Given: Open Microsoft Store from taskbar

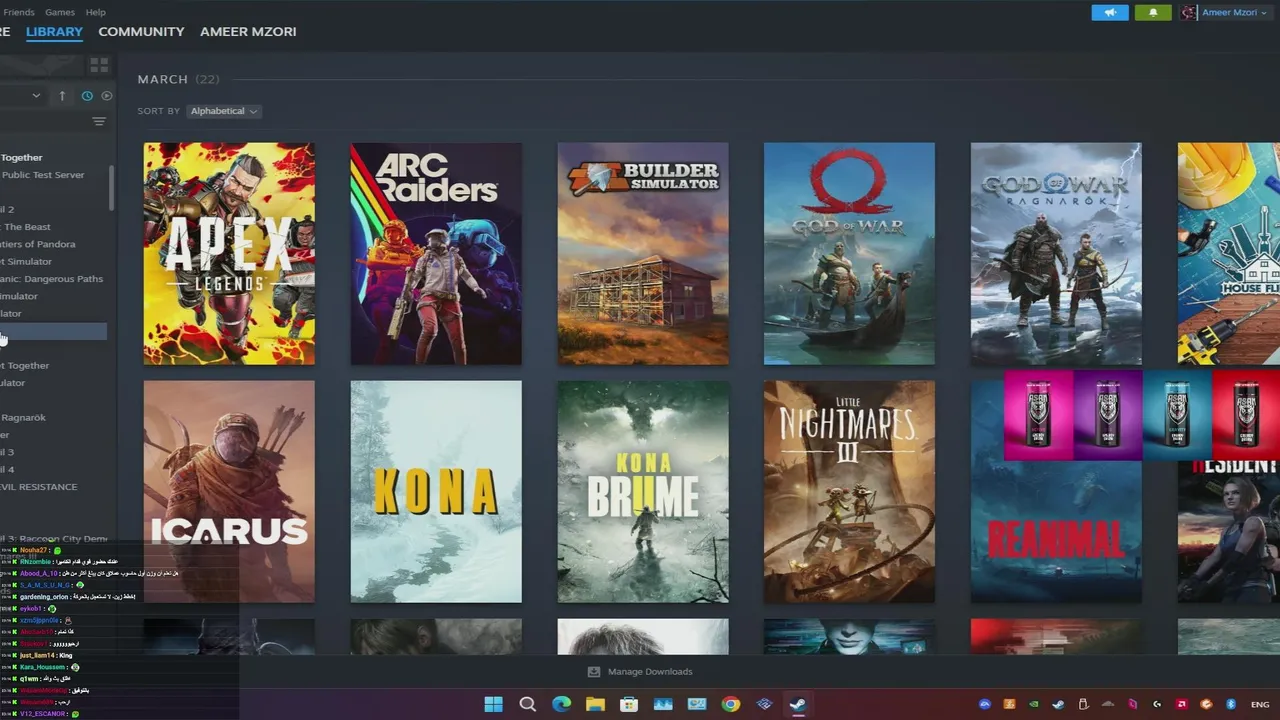Looking at the screenshot, I should coord(629,704).
